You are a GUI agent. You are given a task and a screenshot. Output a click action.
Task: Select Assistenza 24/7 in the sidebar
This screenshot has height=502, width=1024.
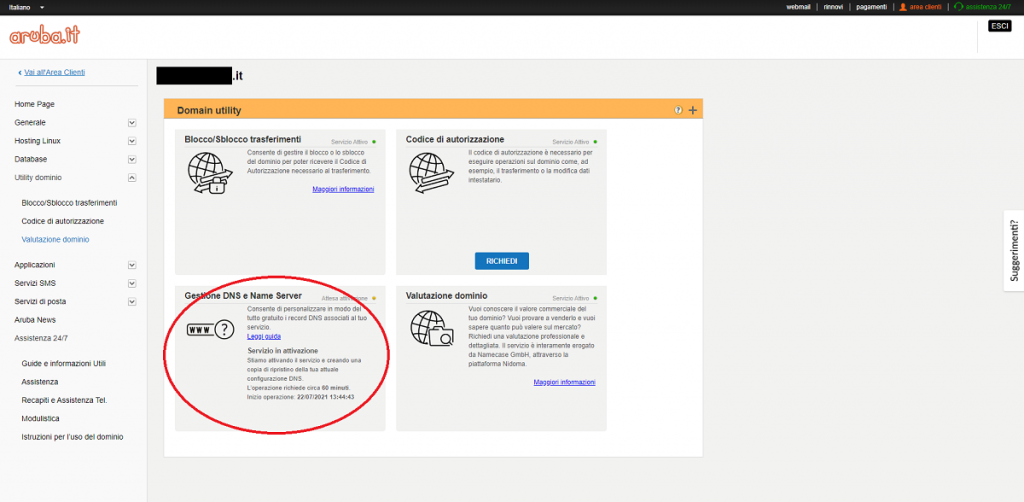41,338
